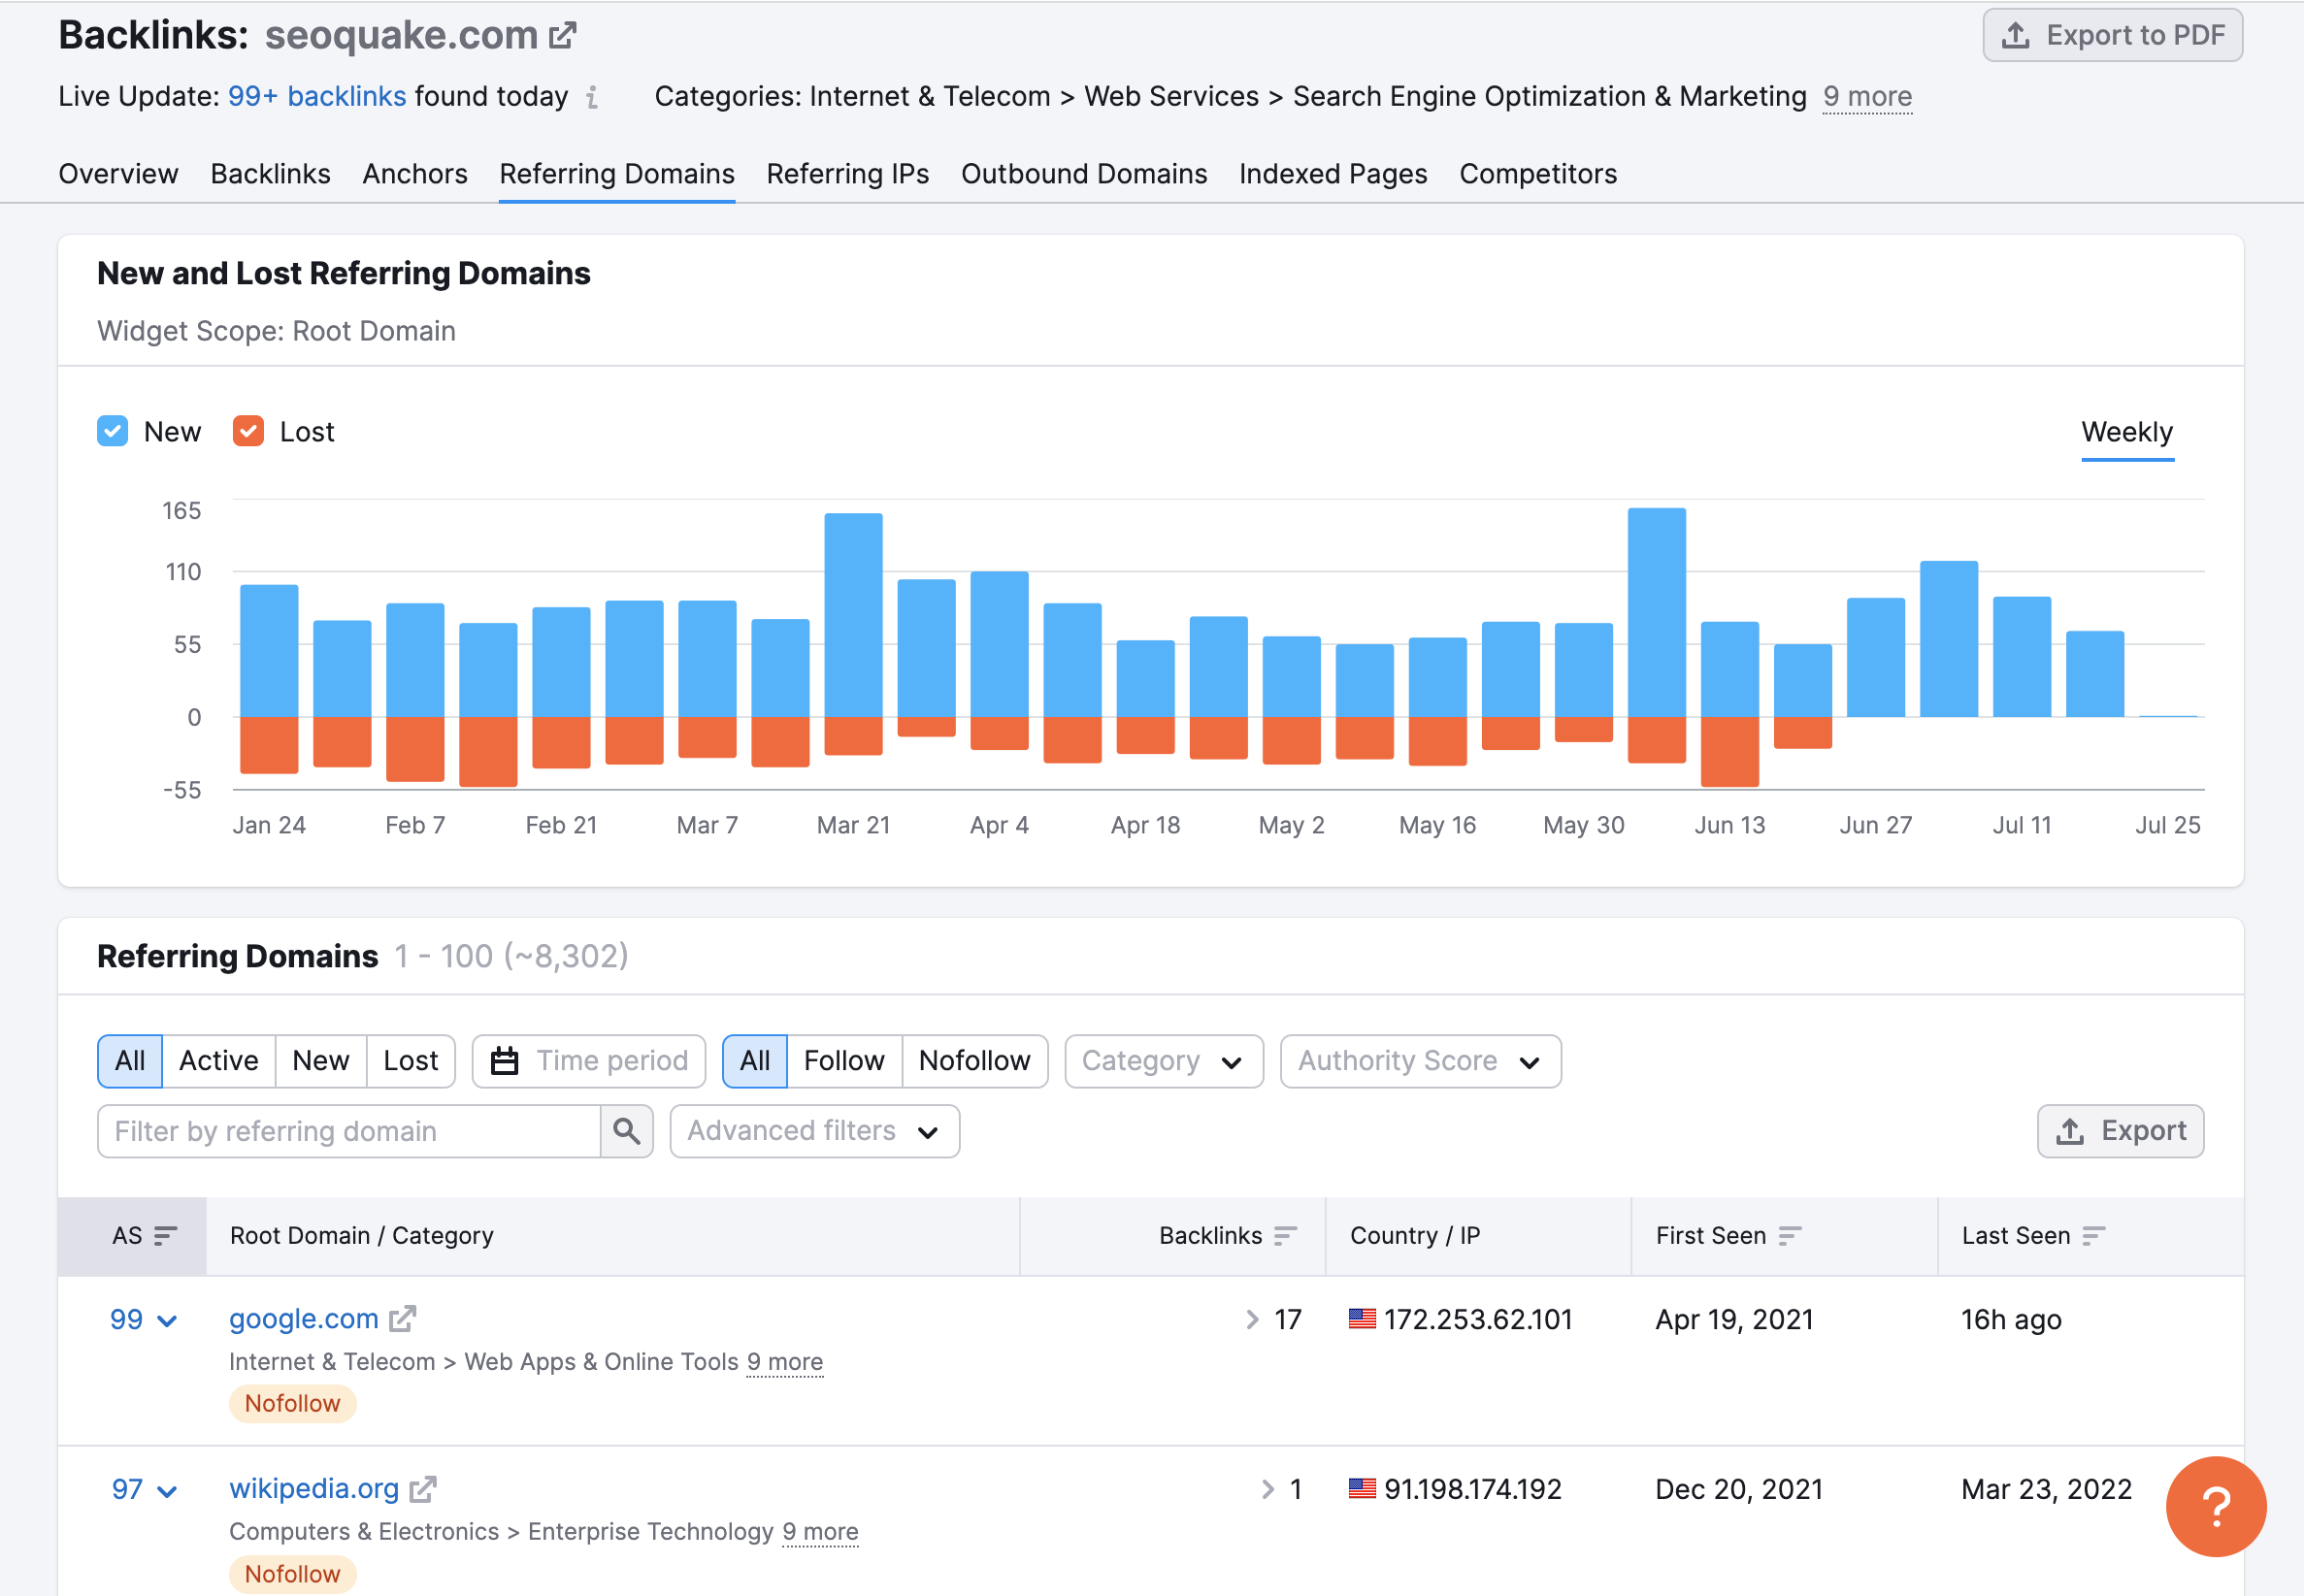
Task: Select the All link type filter
Action: (755, 1061)
